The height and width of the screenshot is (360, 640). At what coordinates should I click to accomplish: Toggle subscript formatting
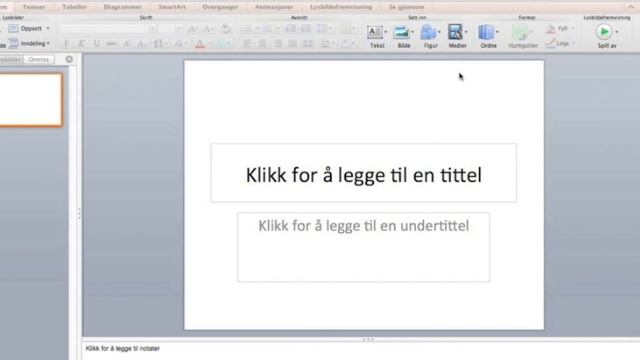(x=141, y=43)
